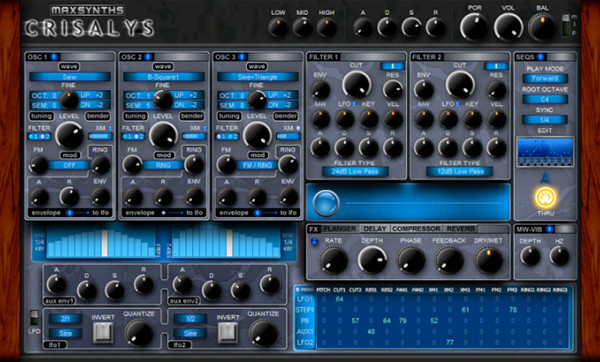Image resolution: width=600 pixels, height=362 pixels.
Task: Open lfo1 rate dropdown showing 2/1
Action: [65, 318]
